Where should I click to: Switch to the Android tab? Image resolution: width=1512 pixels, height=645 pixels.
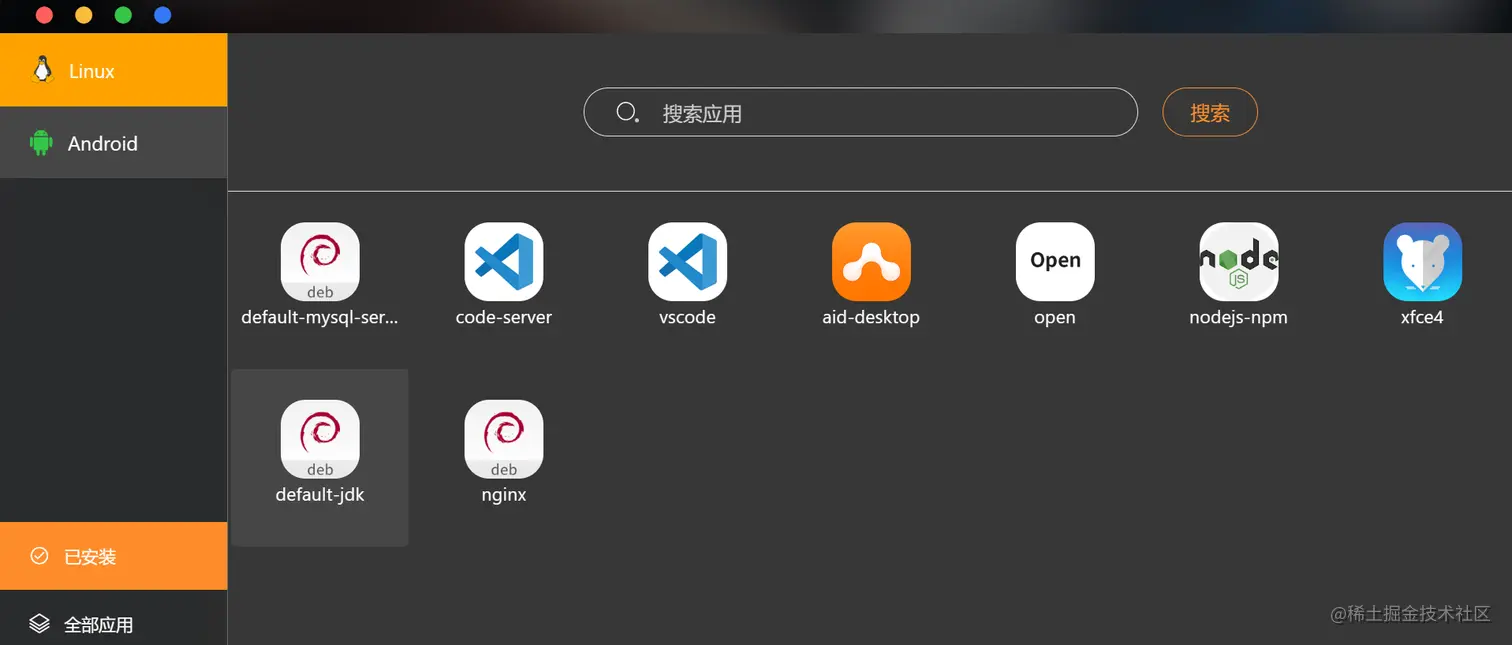pyautogui.click(x=113, y=143)
